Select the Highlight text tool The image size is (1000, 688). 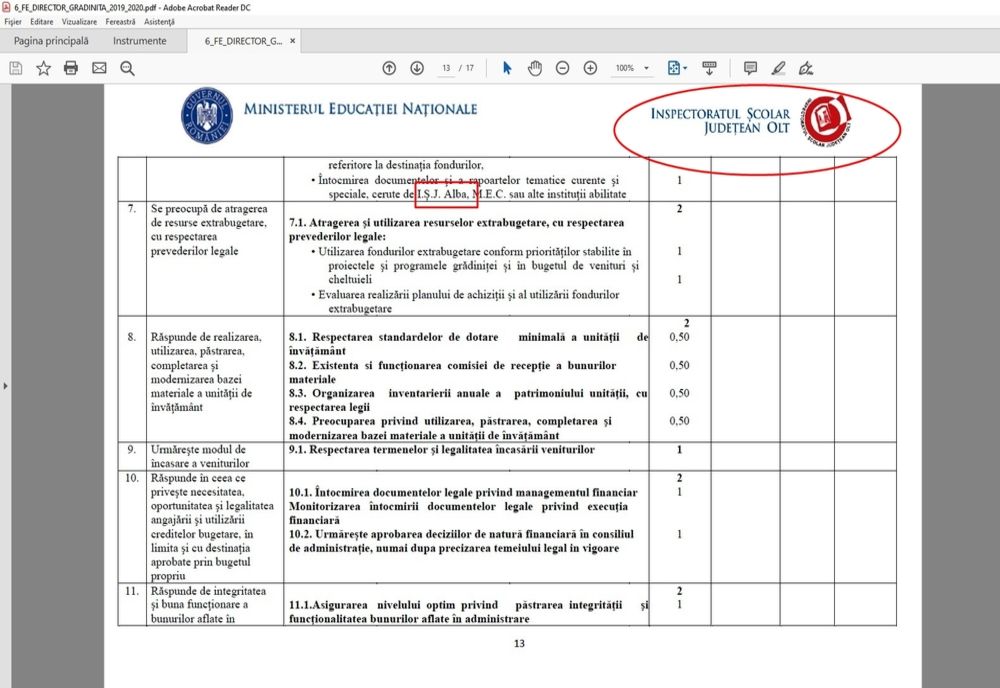click(x=779, y=68)
